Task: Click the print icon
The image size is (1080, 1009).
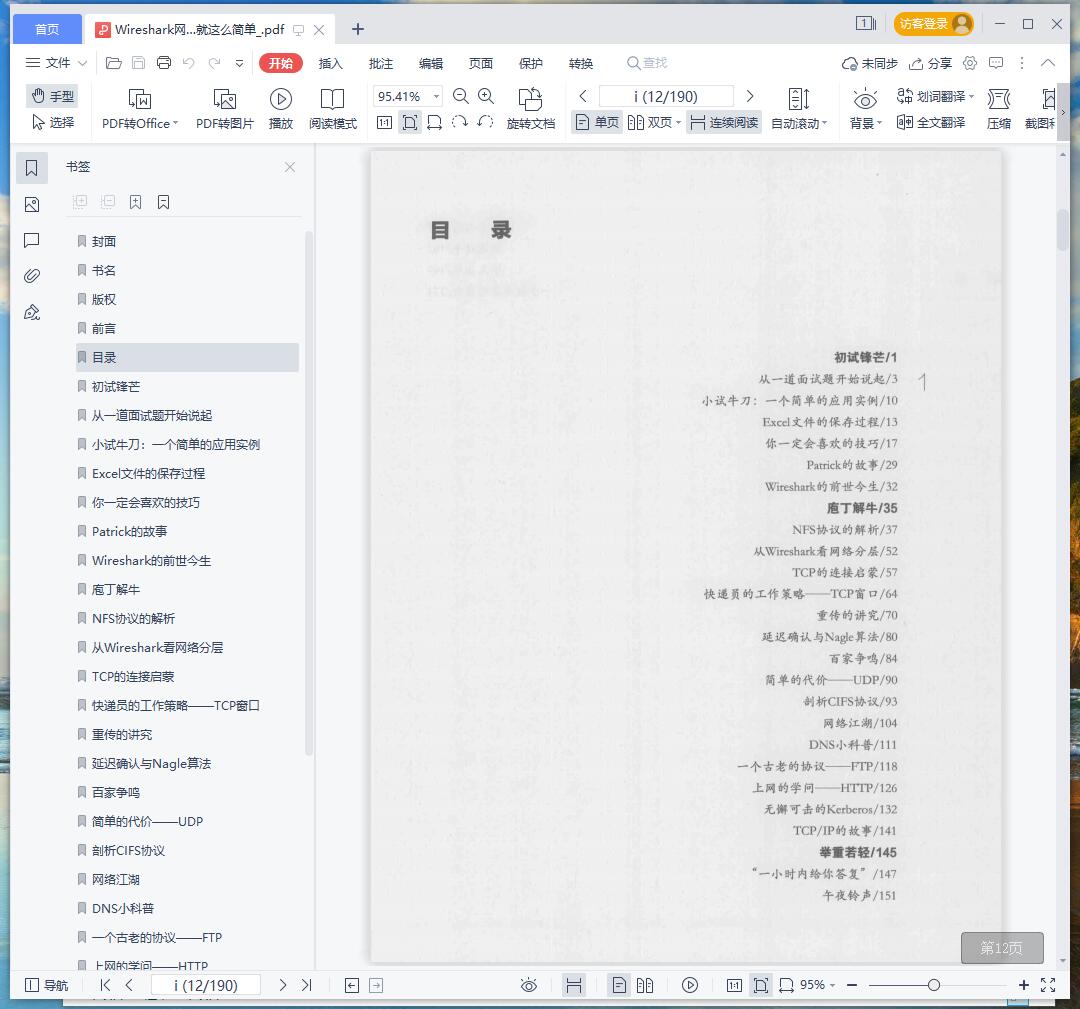Action: coord(164,63)
